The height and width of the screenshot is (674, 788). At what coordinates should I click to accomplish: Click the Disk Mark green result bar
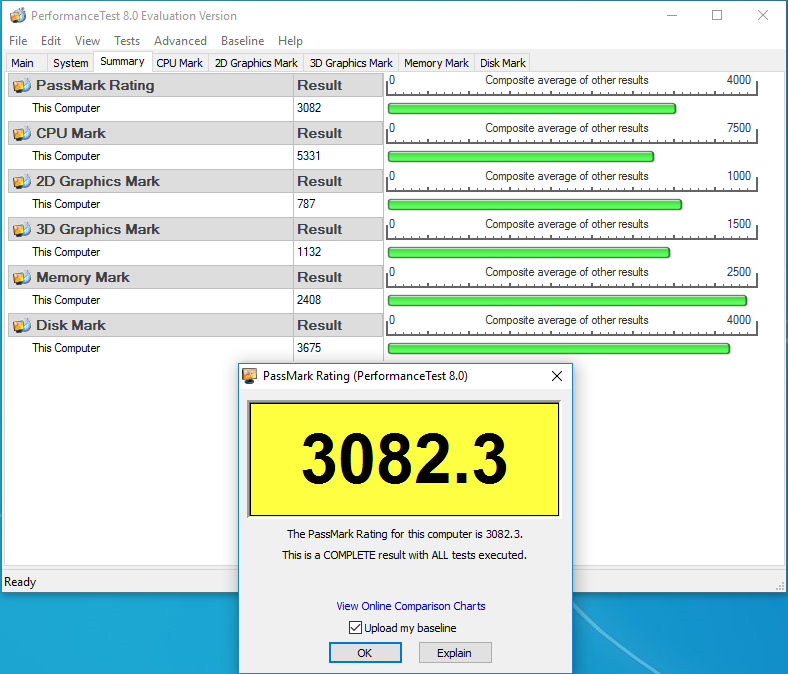tap(559, 349)
